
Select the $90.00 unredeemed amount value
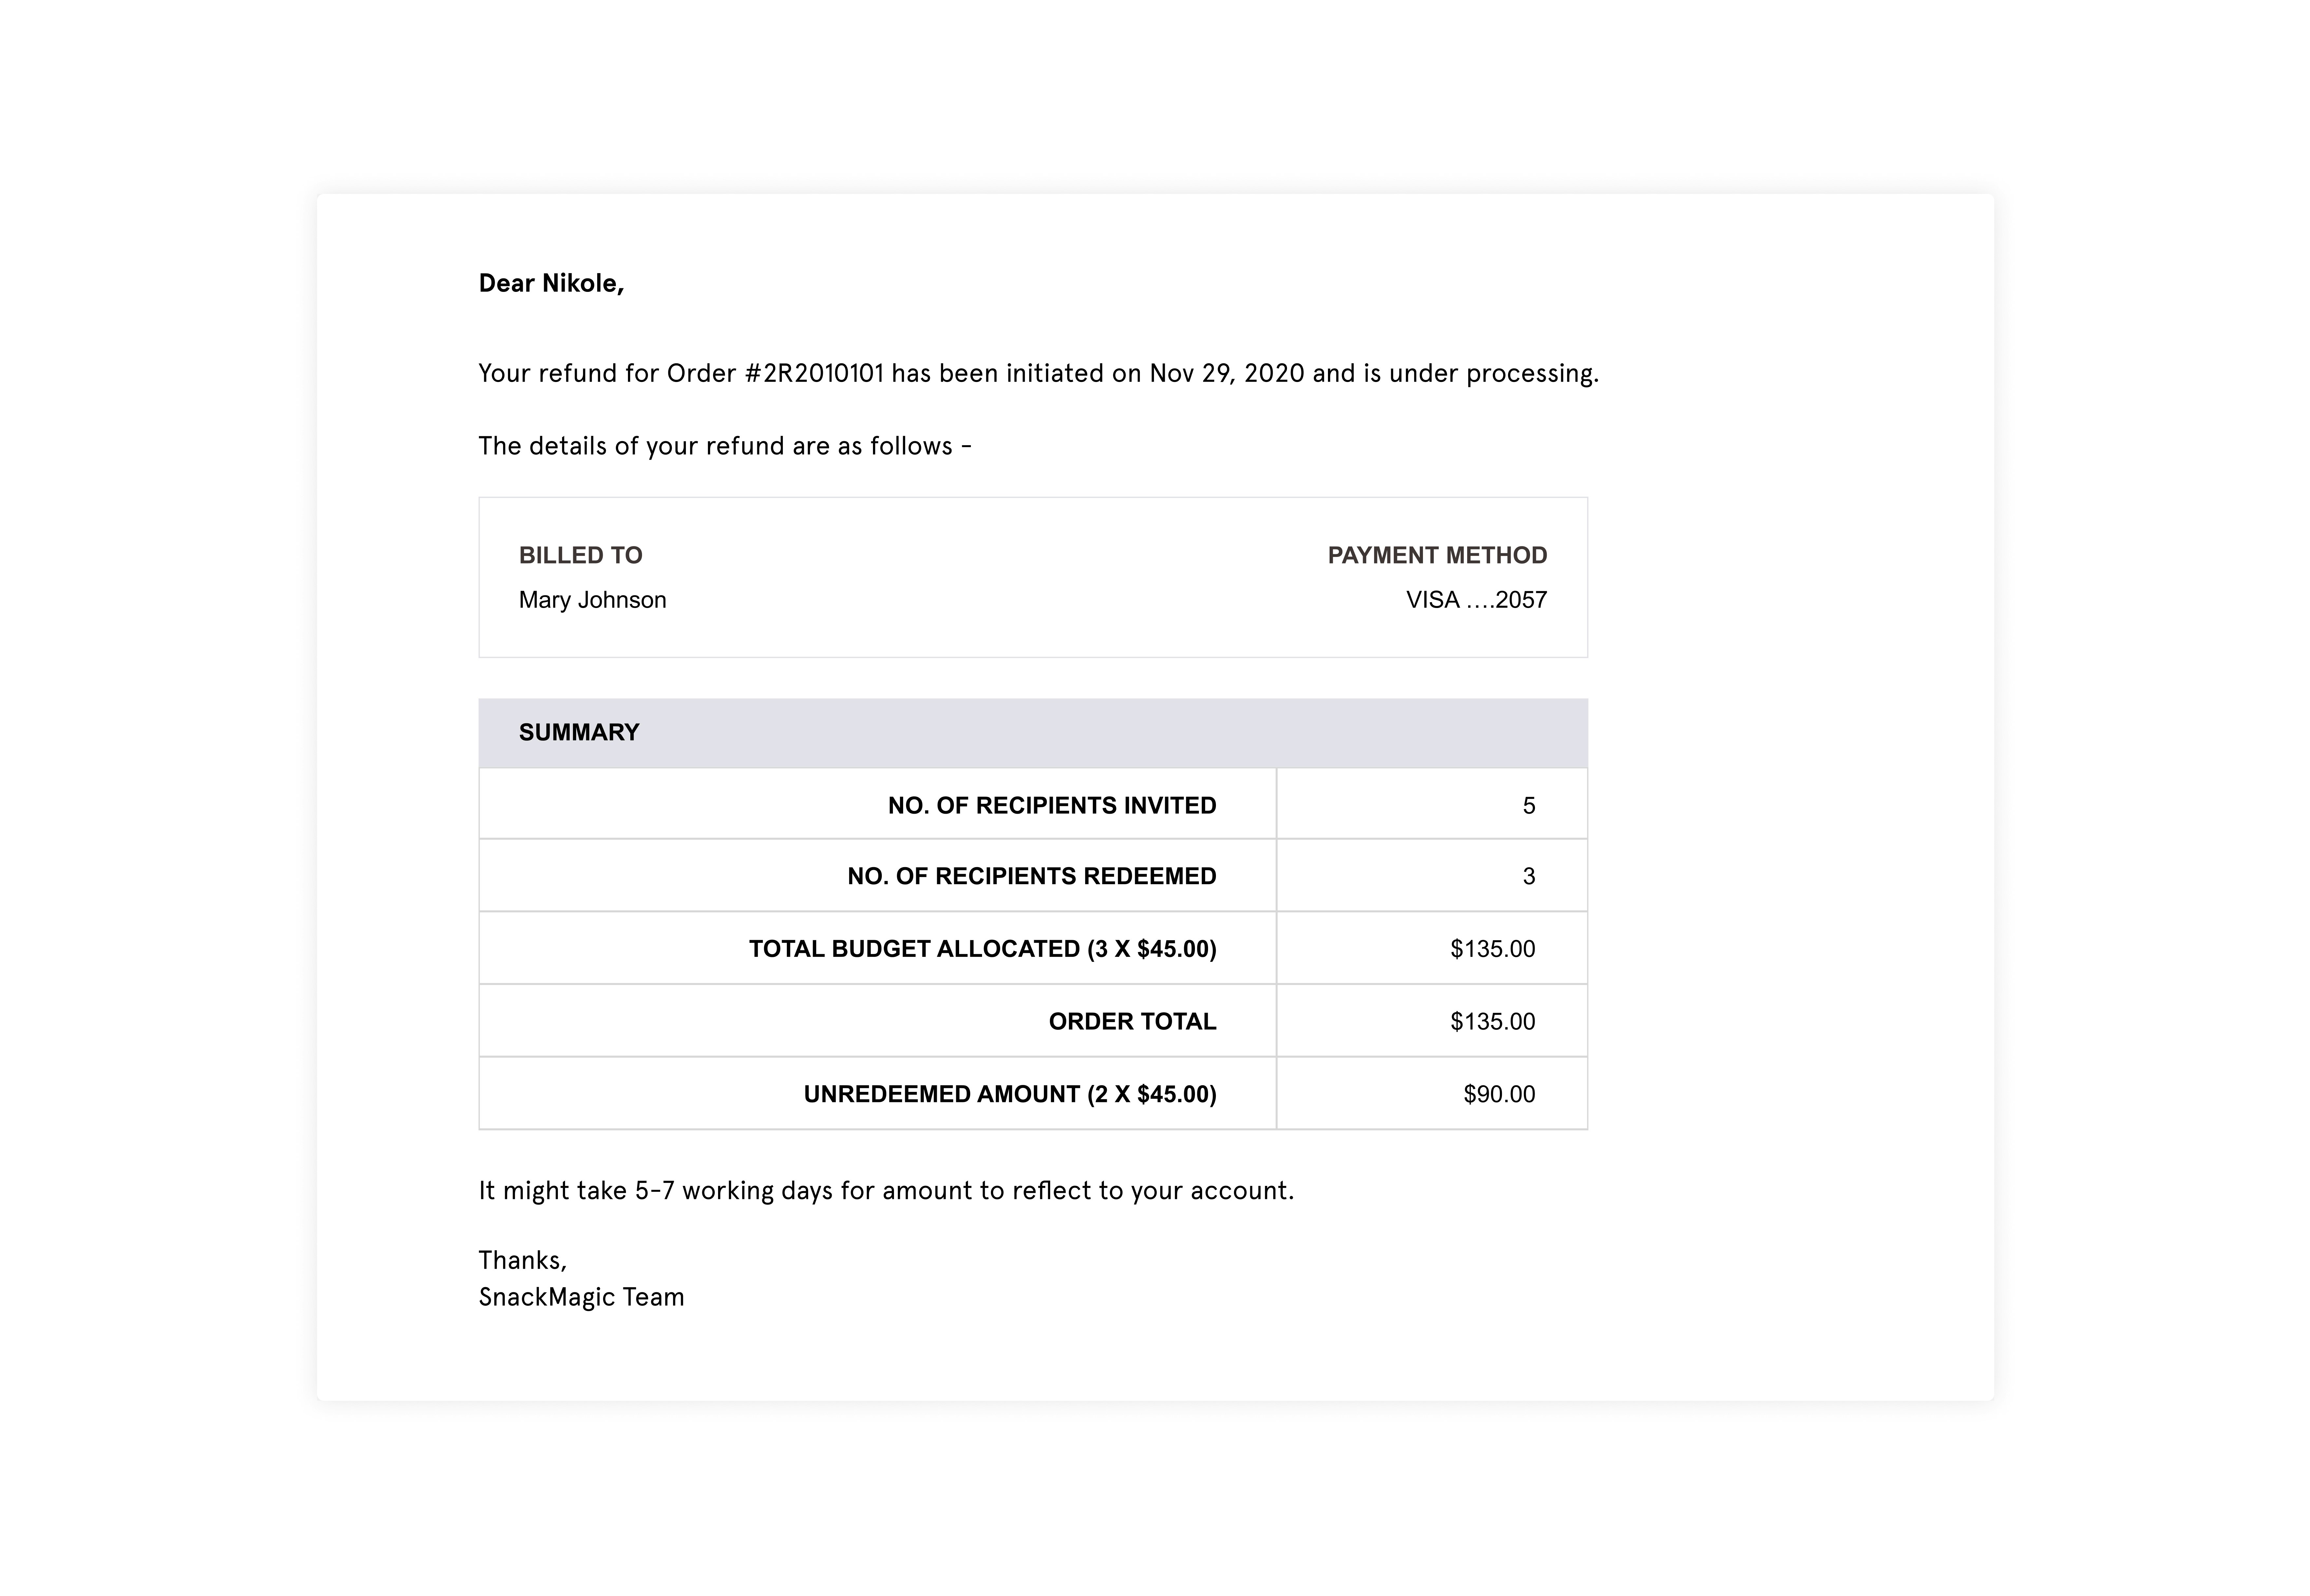pos(1498,1095)
